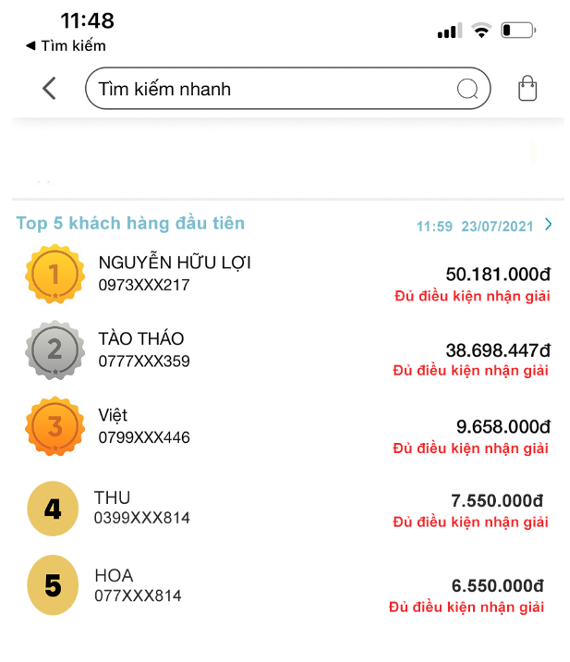Click the gold rank 1 medal badge
The image size is (570, 662).
pos(55,274)
